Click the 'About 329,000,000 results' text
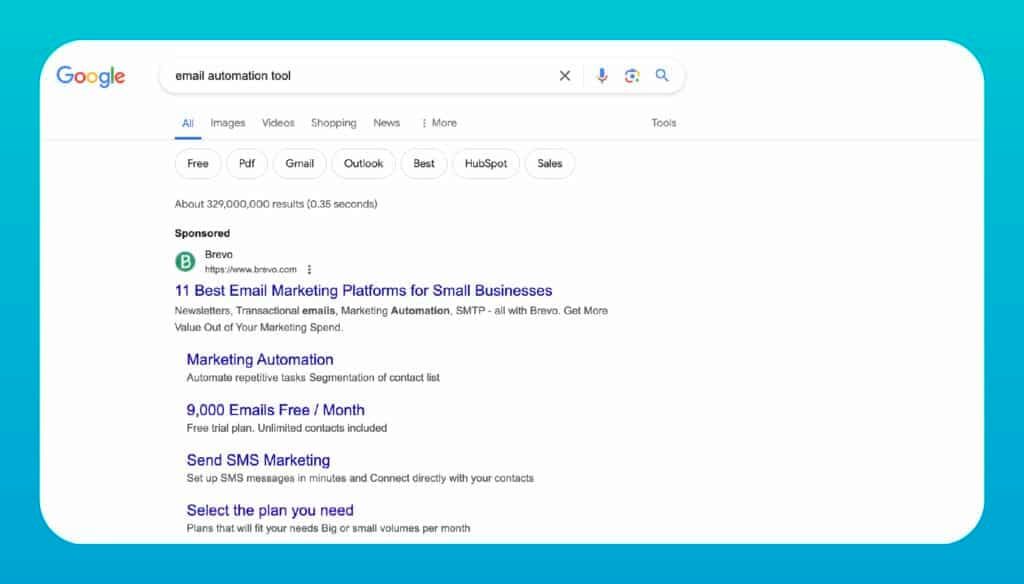 pos(276,204)
